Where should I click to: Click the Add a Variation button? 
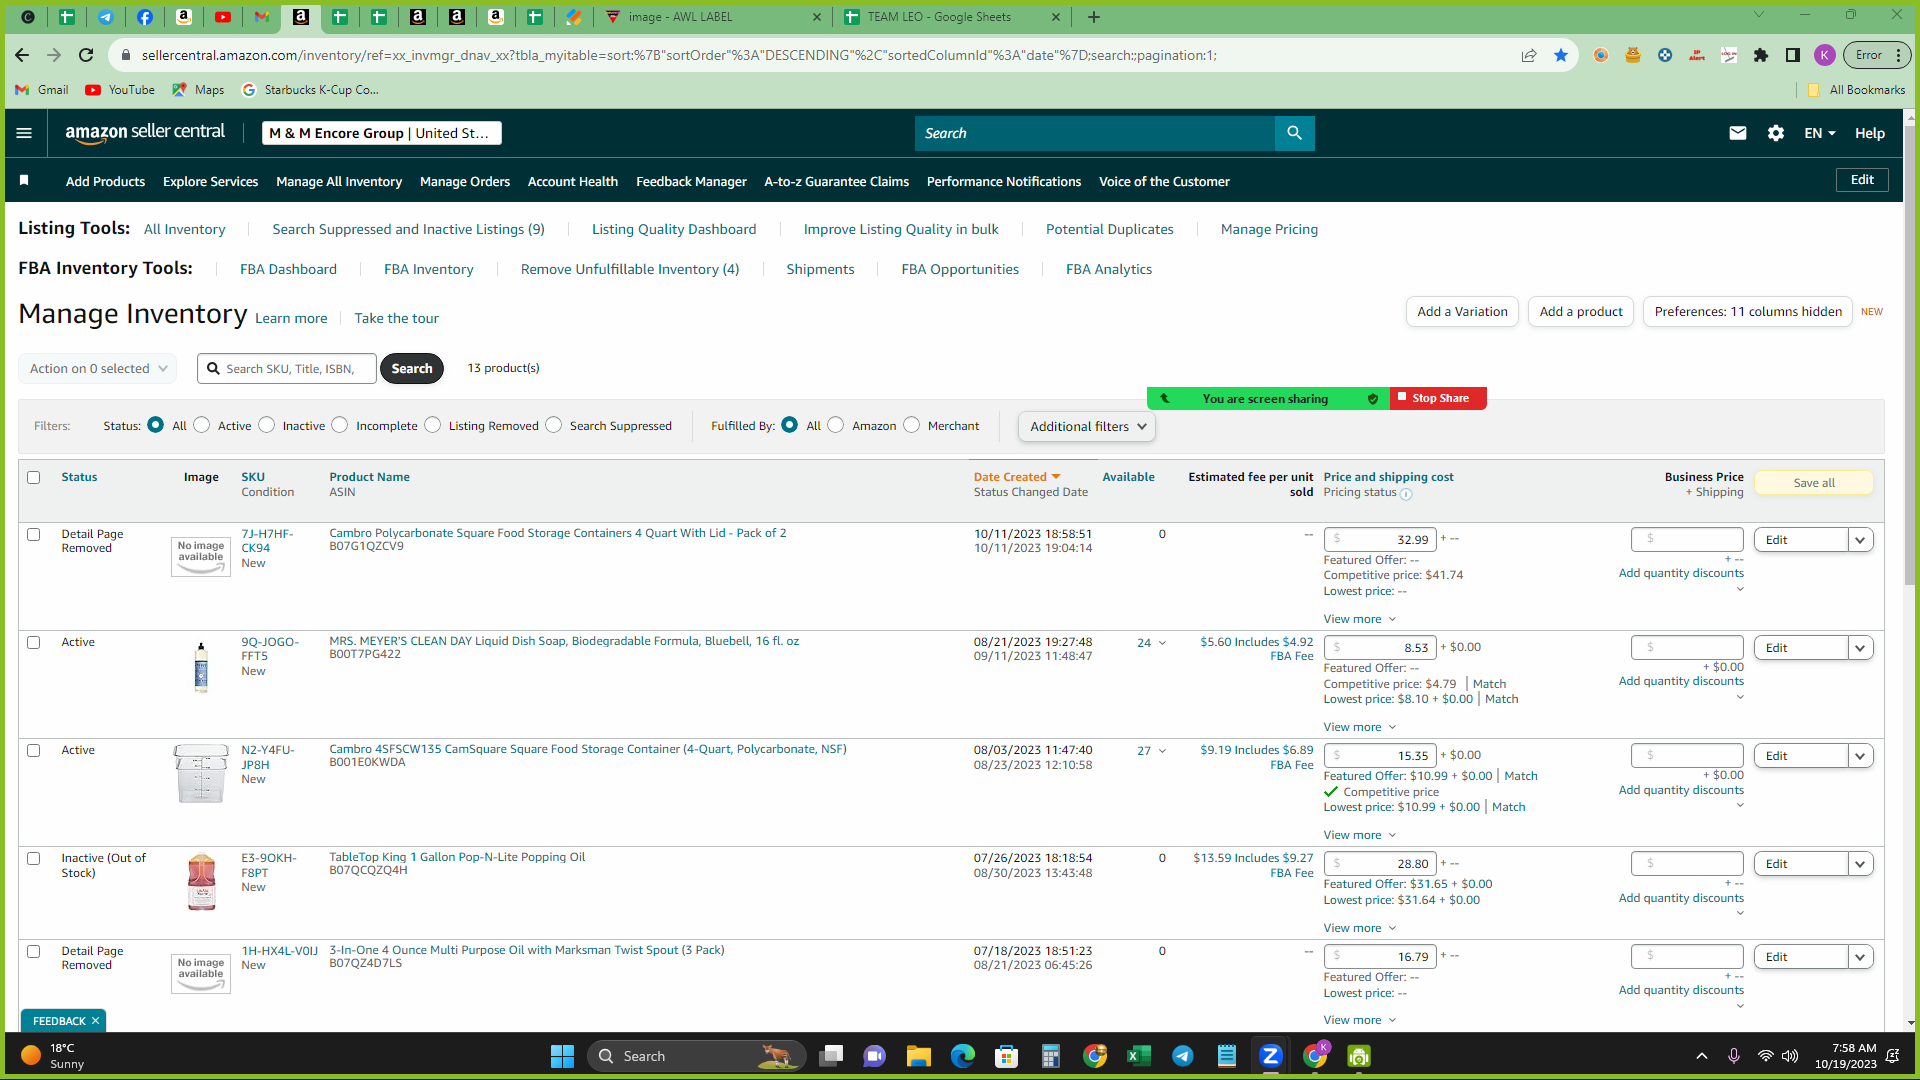tap(1462, 312)
